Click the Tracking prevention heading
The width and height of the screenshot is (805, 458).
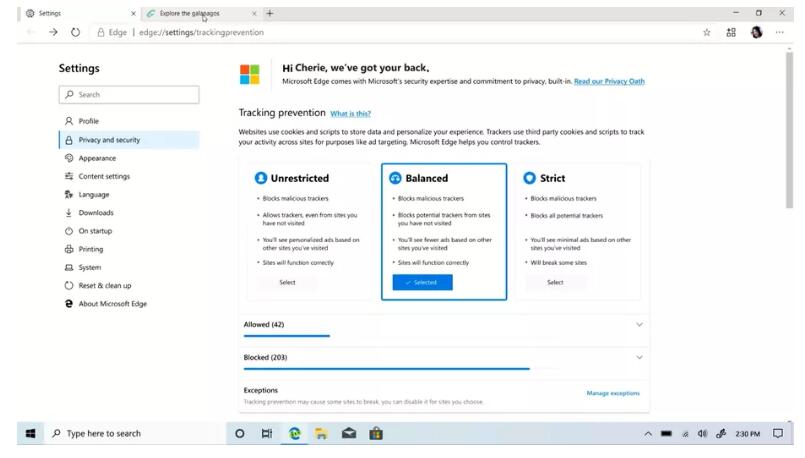pyautogui.click(x=282, y=112)
